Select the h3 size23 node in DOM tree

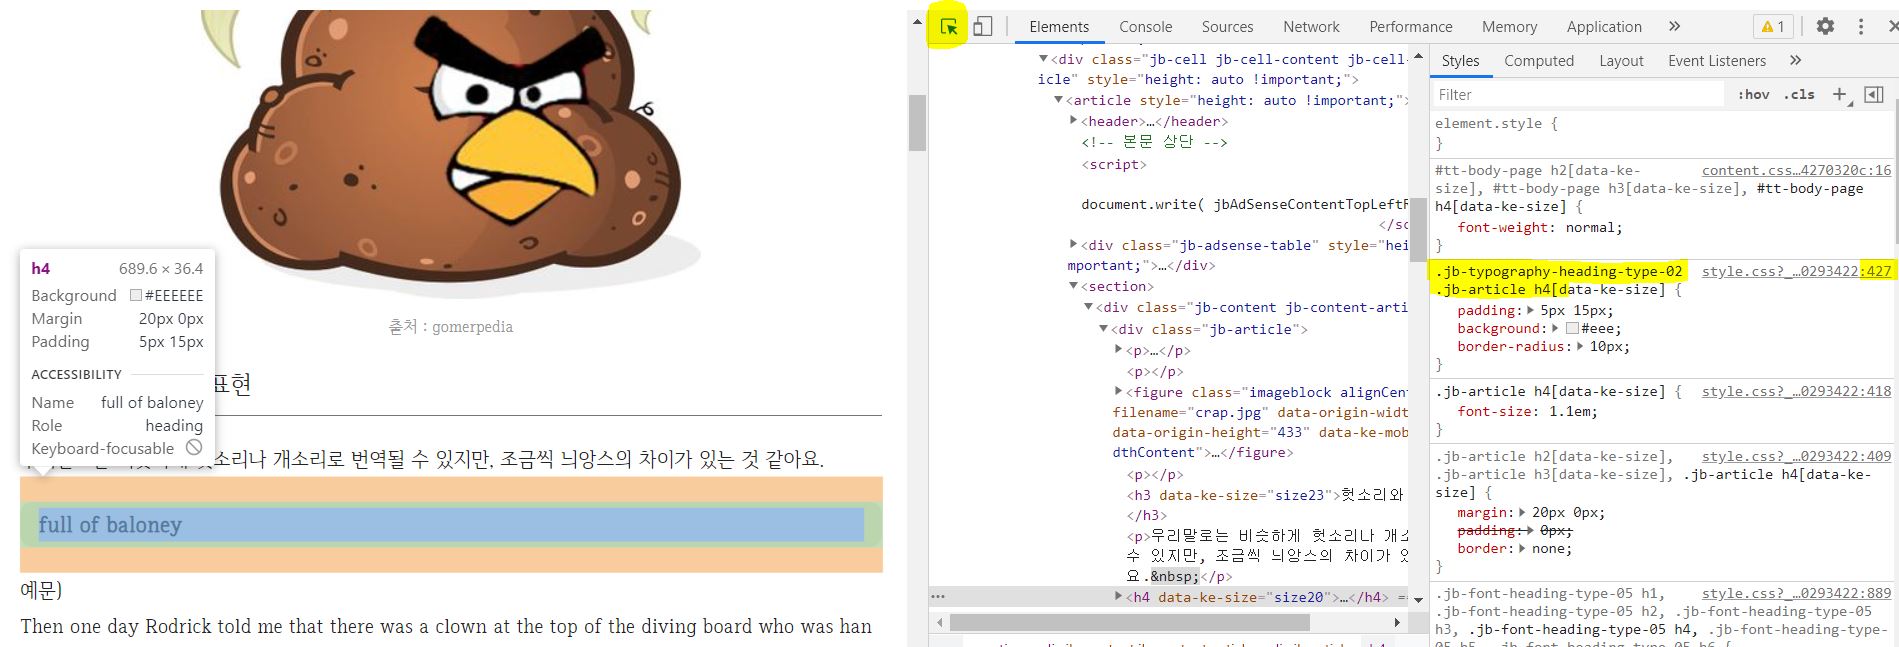point(1265,494)
